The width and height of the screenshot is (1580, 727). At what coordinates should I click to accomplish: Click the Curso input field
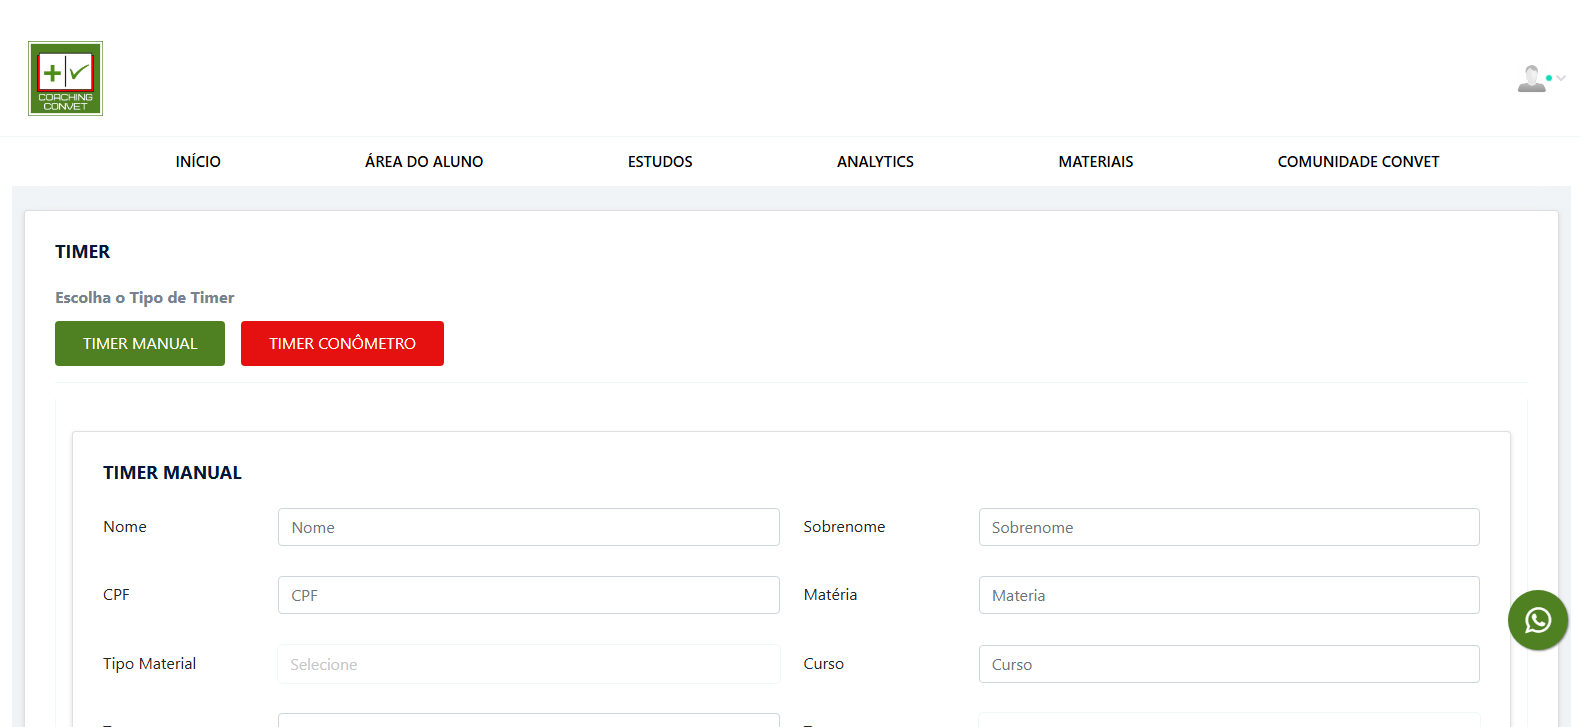[1228, 664]
